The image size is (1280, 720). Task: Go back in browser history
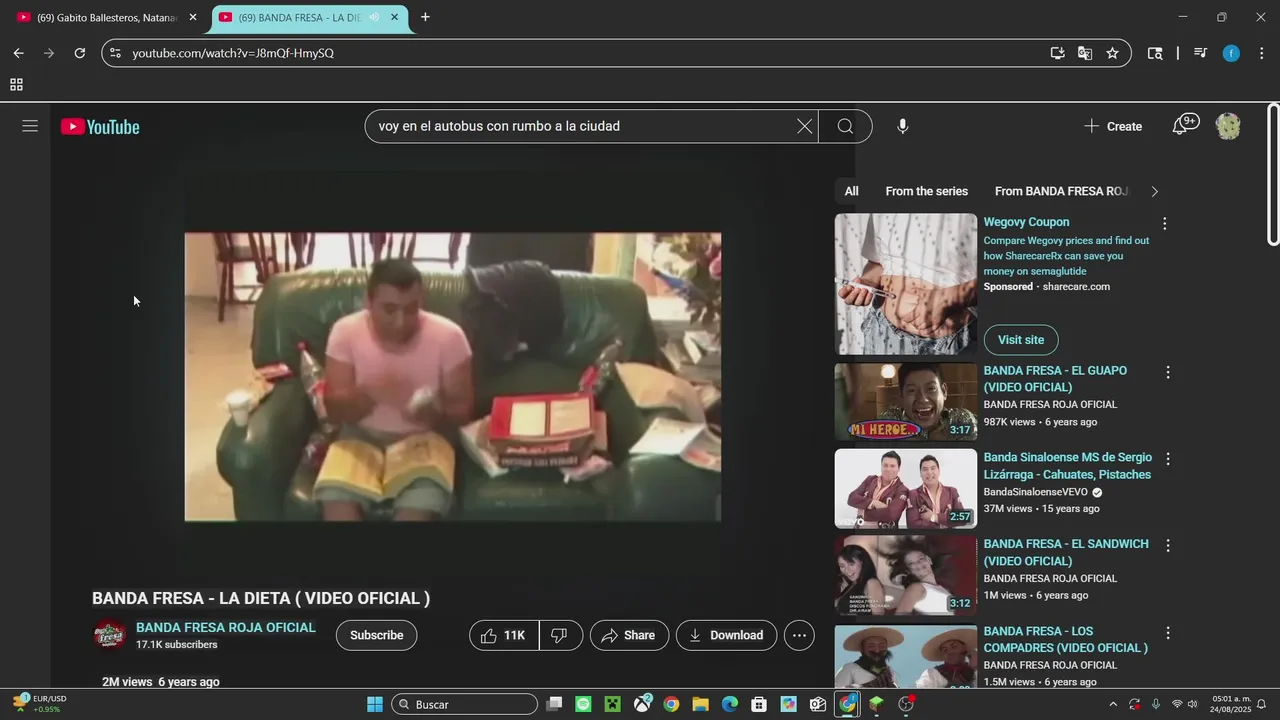pyautogui.click(x=18, y=53)
